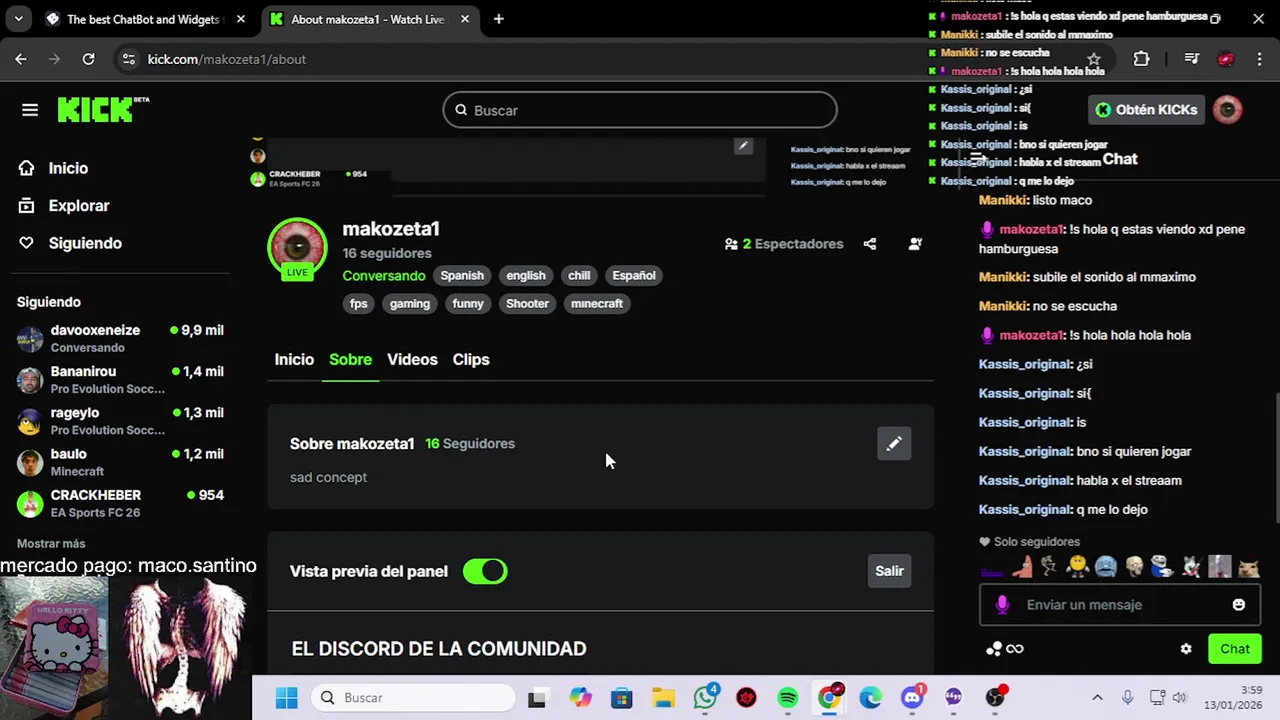This screenshot has width=1280, height=720.
Task: Pick the yellow smiley character emote
Action: [x=1077, y=567]
